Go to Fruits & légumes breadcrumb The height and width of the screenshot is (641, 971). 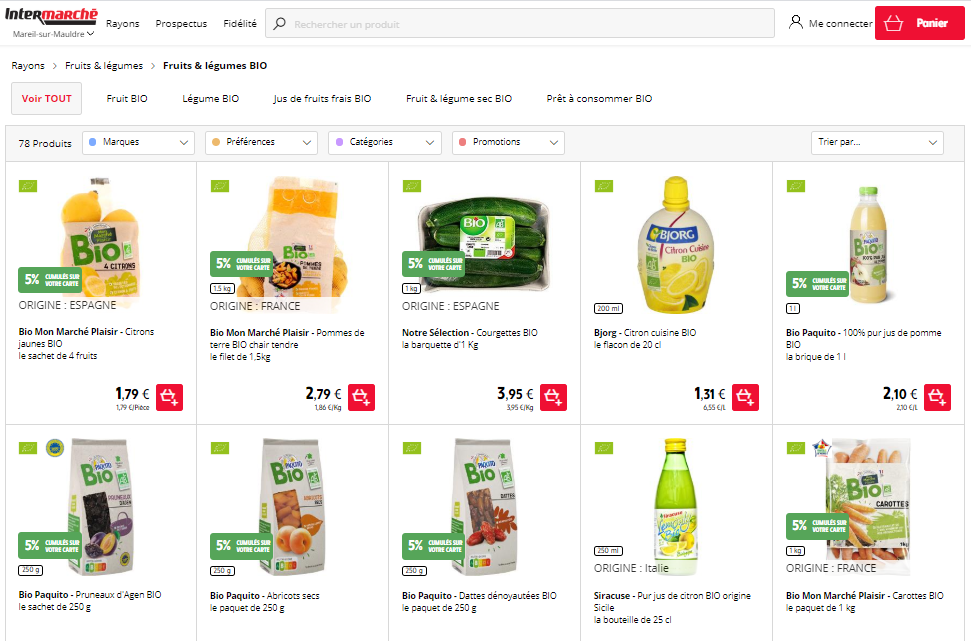click(104, 66)
